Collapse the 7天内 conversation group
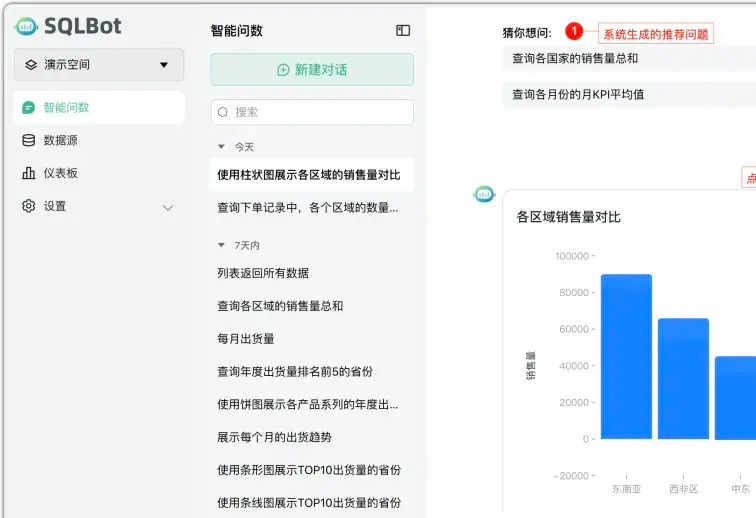 pyautogui.click(x=221, y=245)
